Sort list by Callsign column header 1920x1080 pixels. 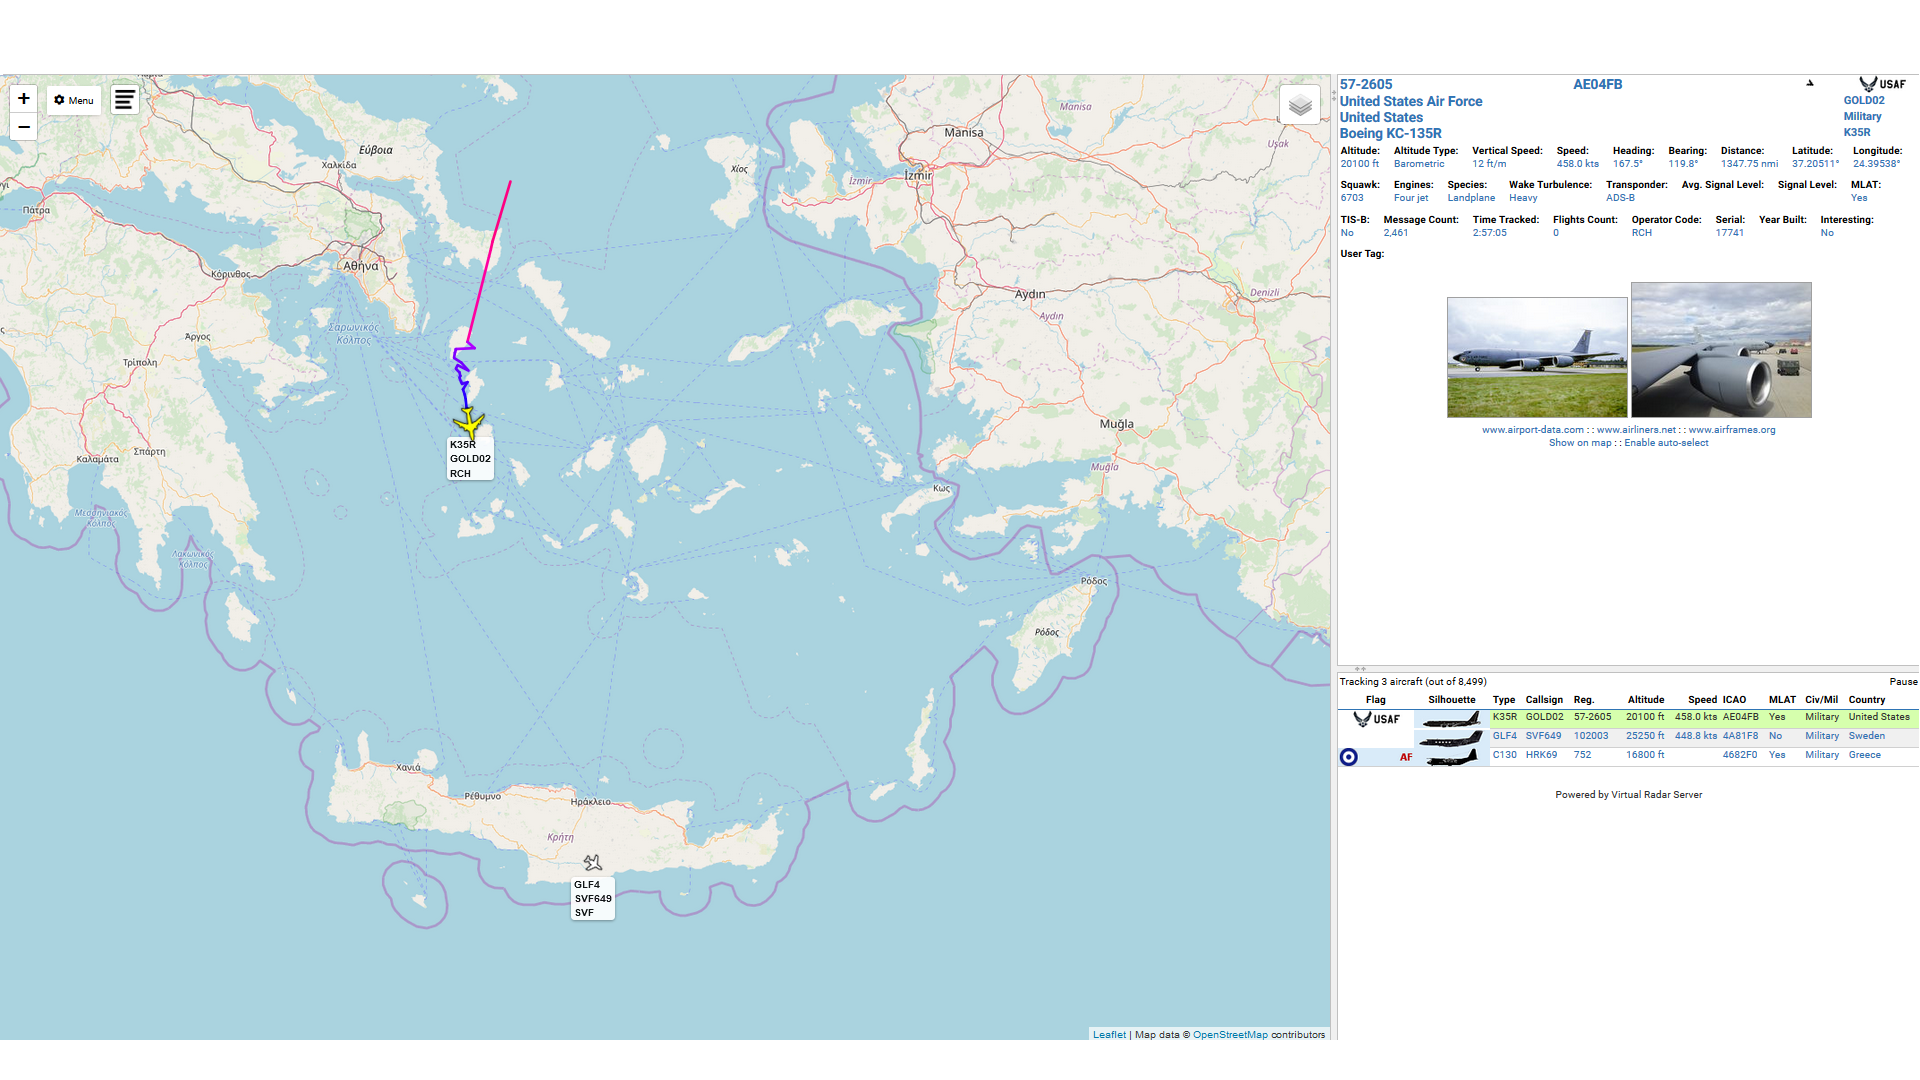coord(1543,700)
